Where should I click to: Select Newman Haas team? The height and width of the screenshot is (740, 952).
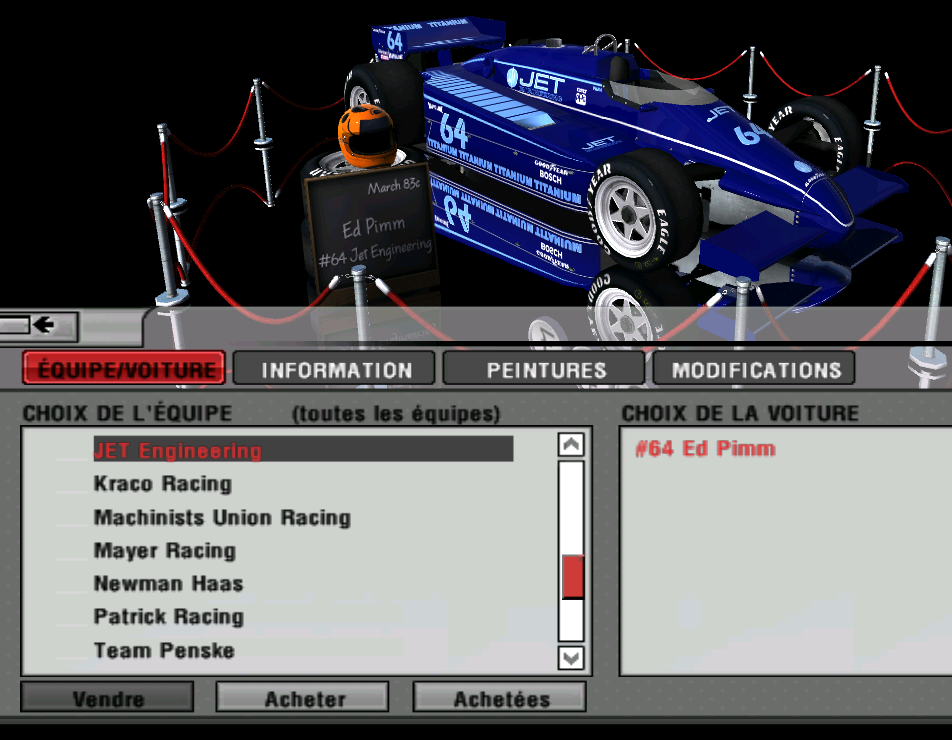pos(168,583)
